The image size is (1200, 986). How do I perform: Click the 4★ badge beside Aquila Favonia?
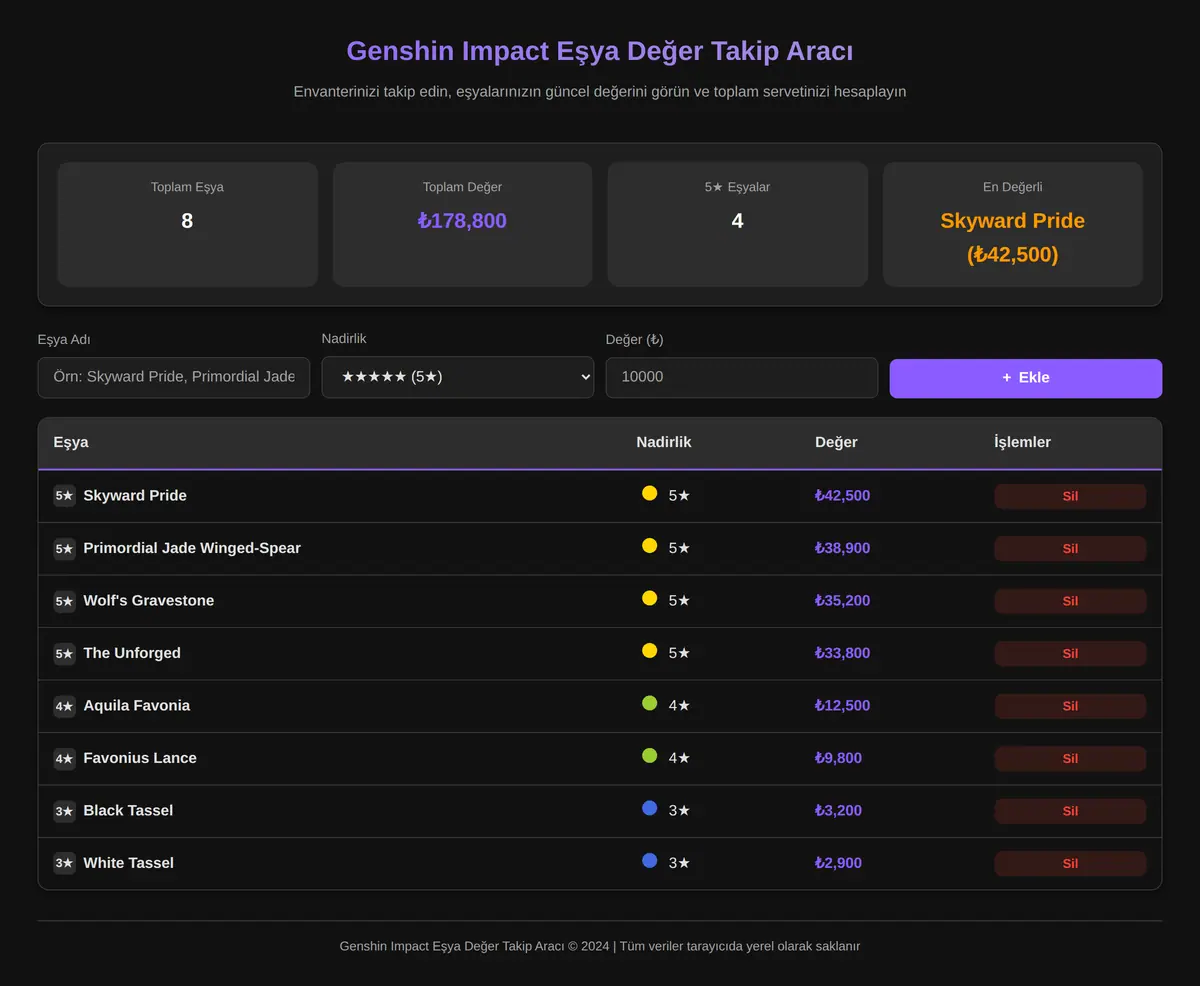tap(64, 706)
